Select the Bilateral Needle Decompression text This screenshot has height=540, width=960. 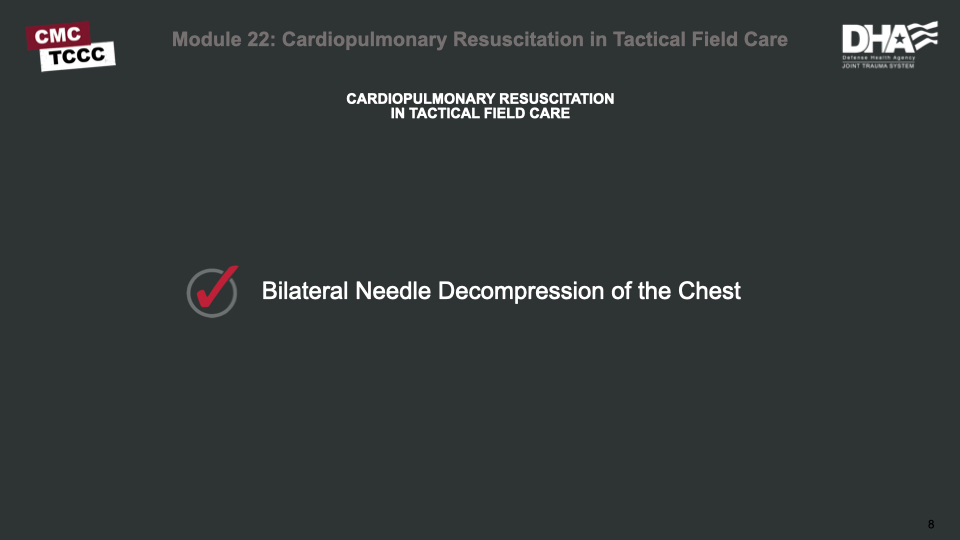click(501, 291)
